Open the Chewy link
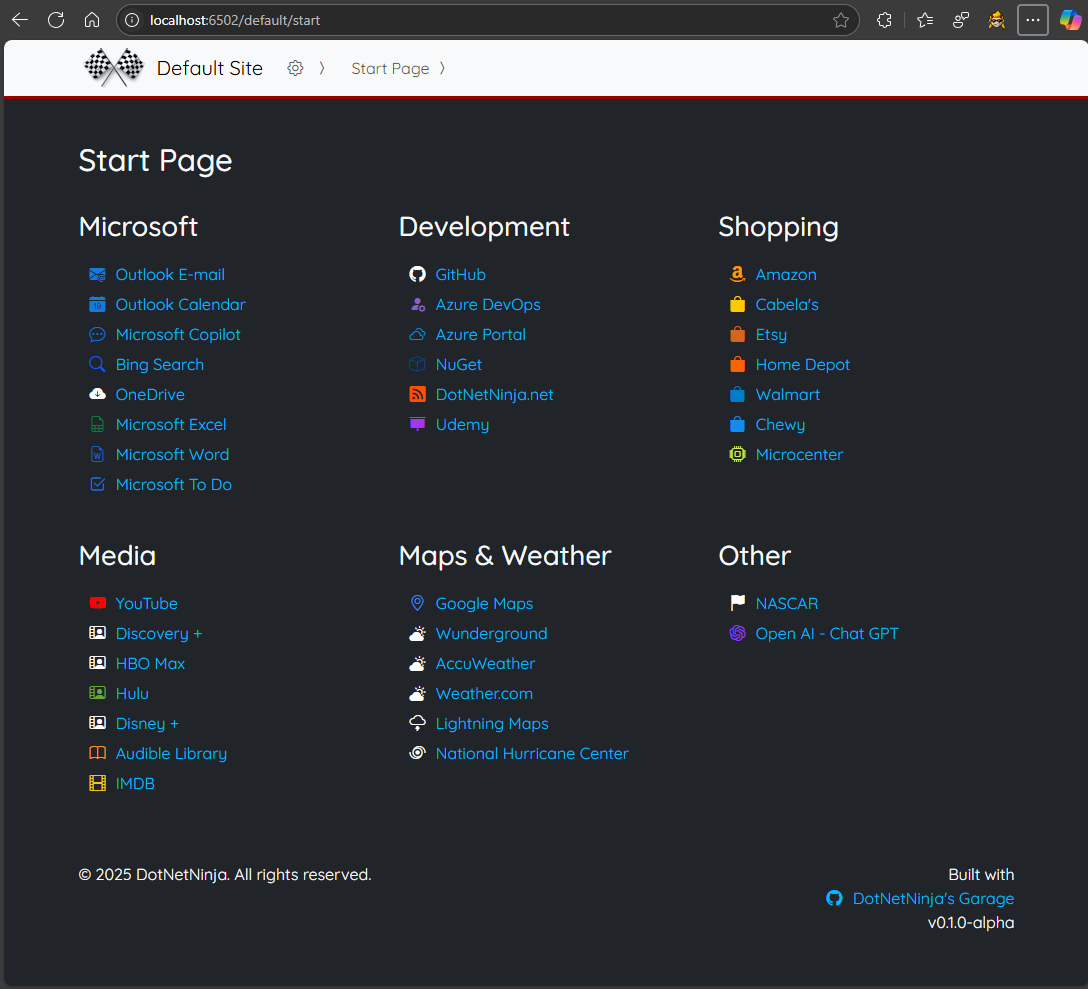 (780, 425)
